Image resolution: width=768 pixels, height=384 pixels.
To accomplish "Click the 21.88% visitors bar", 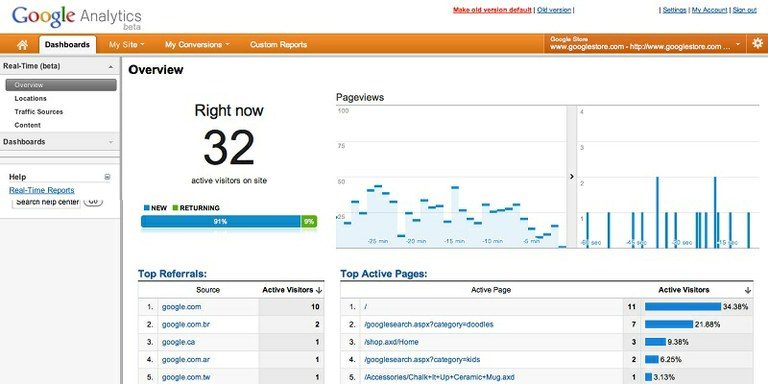I will (x=669, y=324).
